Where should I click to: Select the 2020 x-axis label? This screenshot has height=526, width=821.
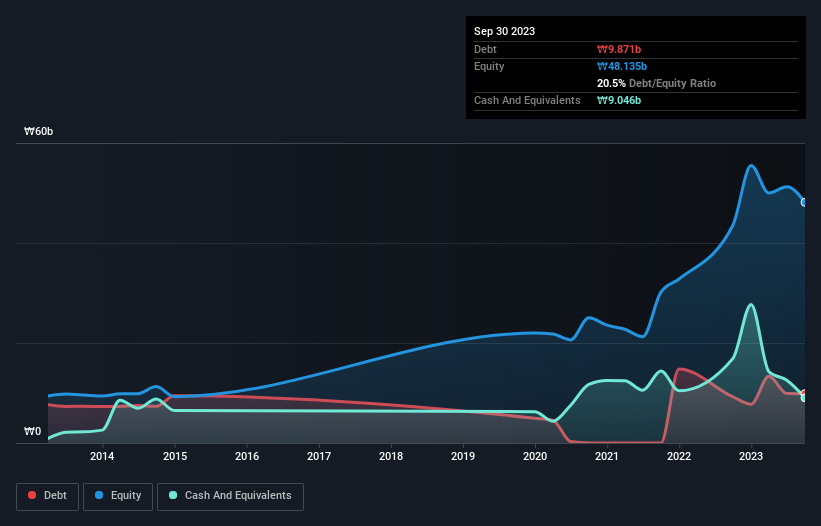coord(535,456)
